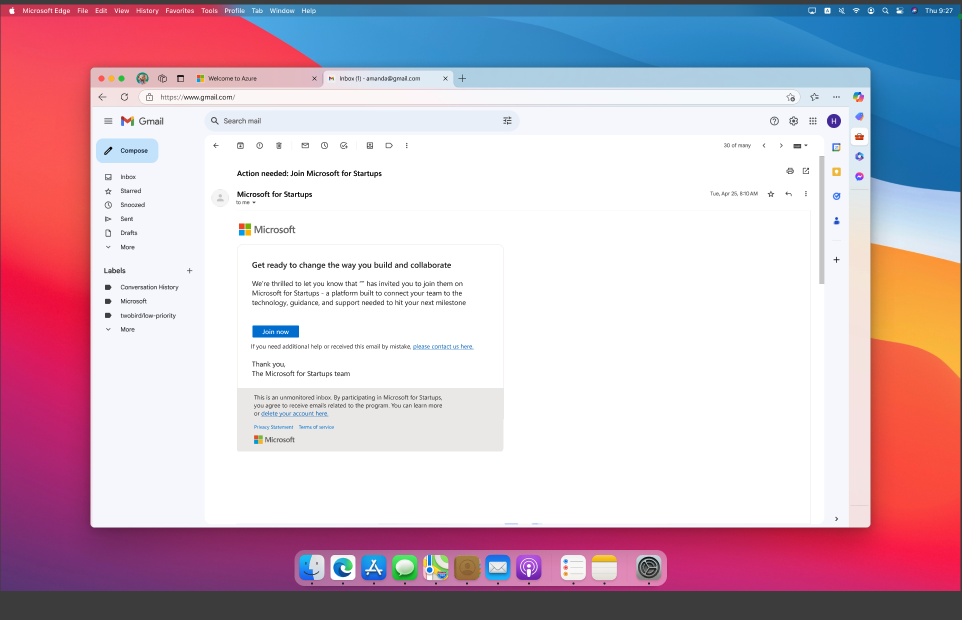Open Favorites menu in menu bar
Viewport: 962px width, 620px height.
[180, 10]
